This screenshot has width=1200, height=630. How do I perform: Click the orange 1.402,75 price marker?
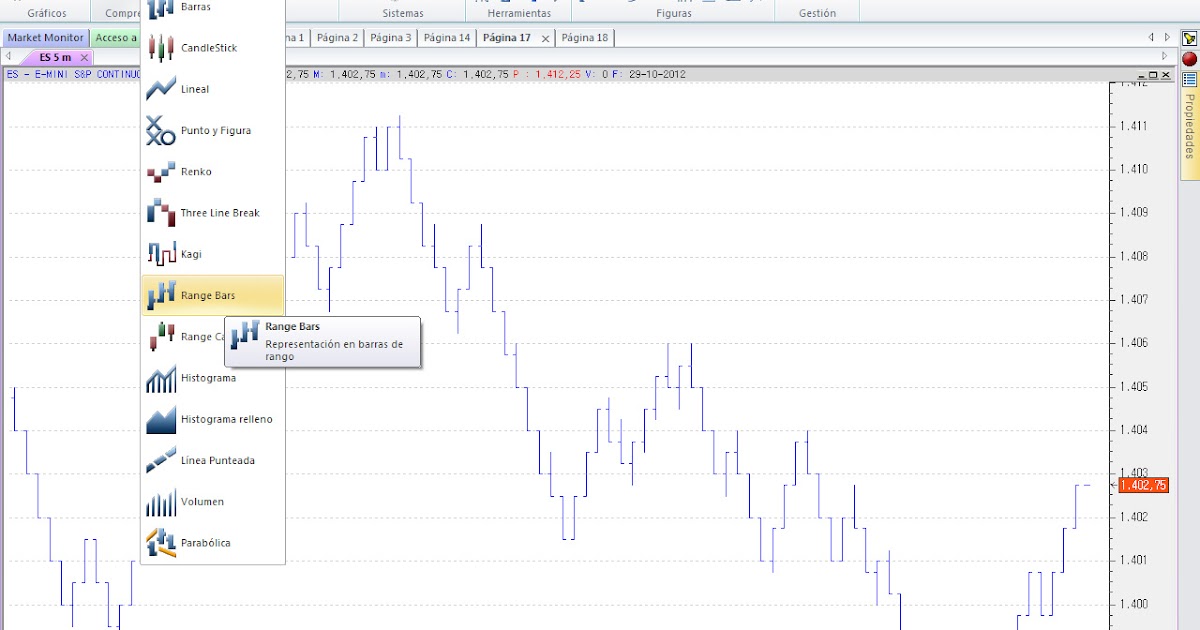[x=1142, y=485]
